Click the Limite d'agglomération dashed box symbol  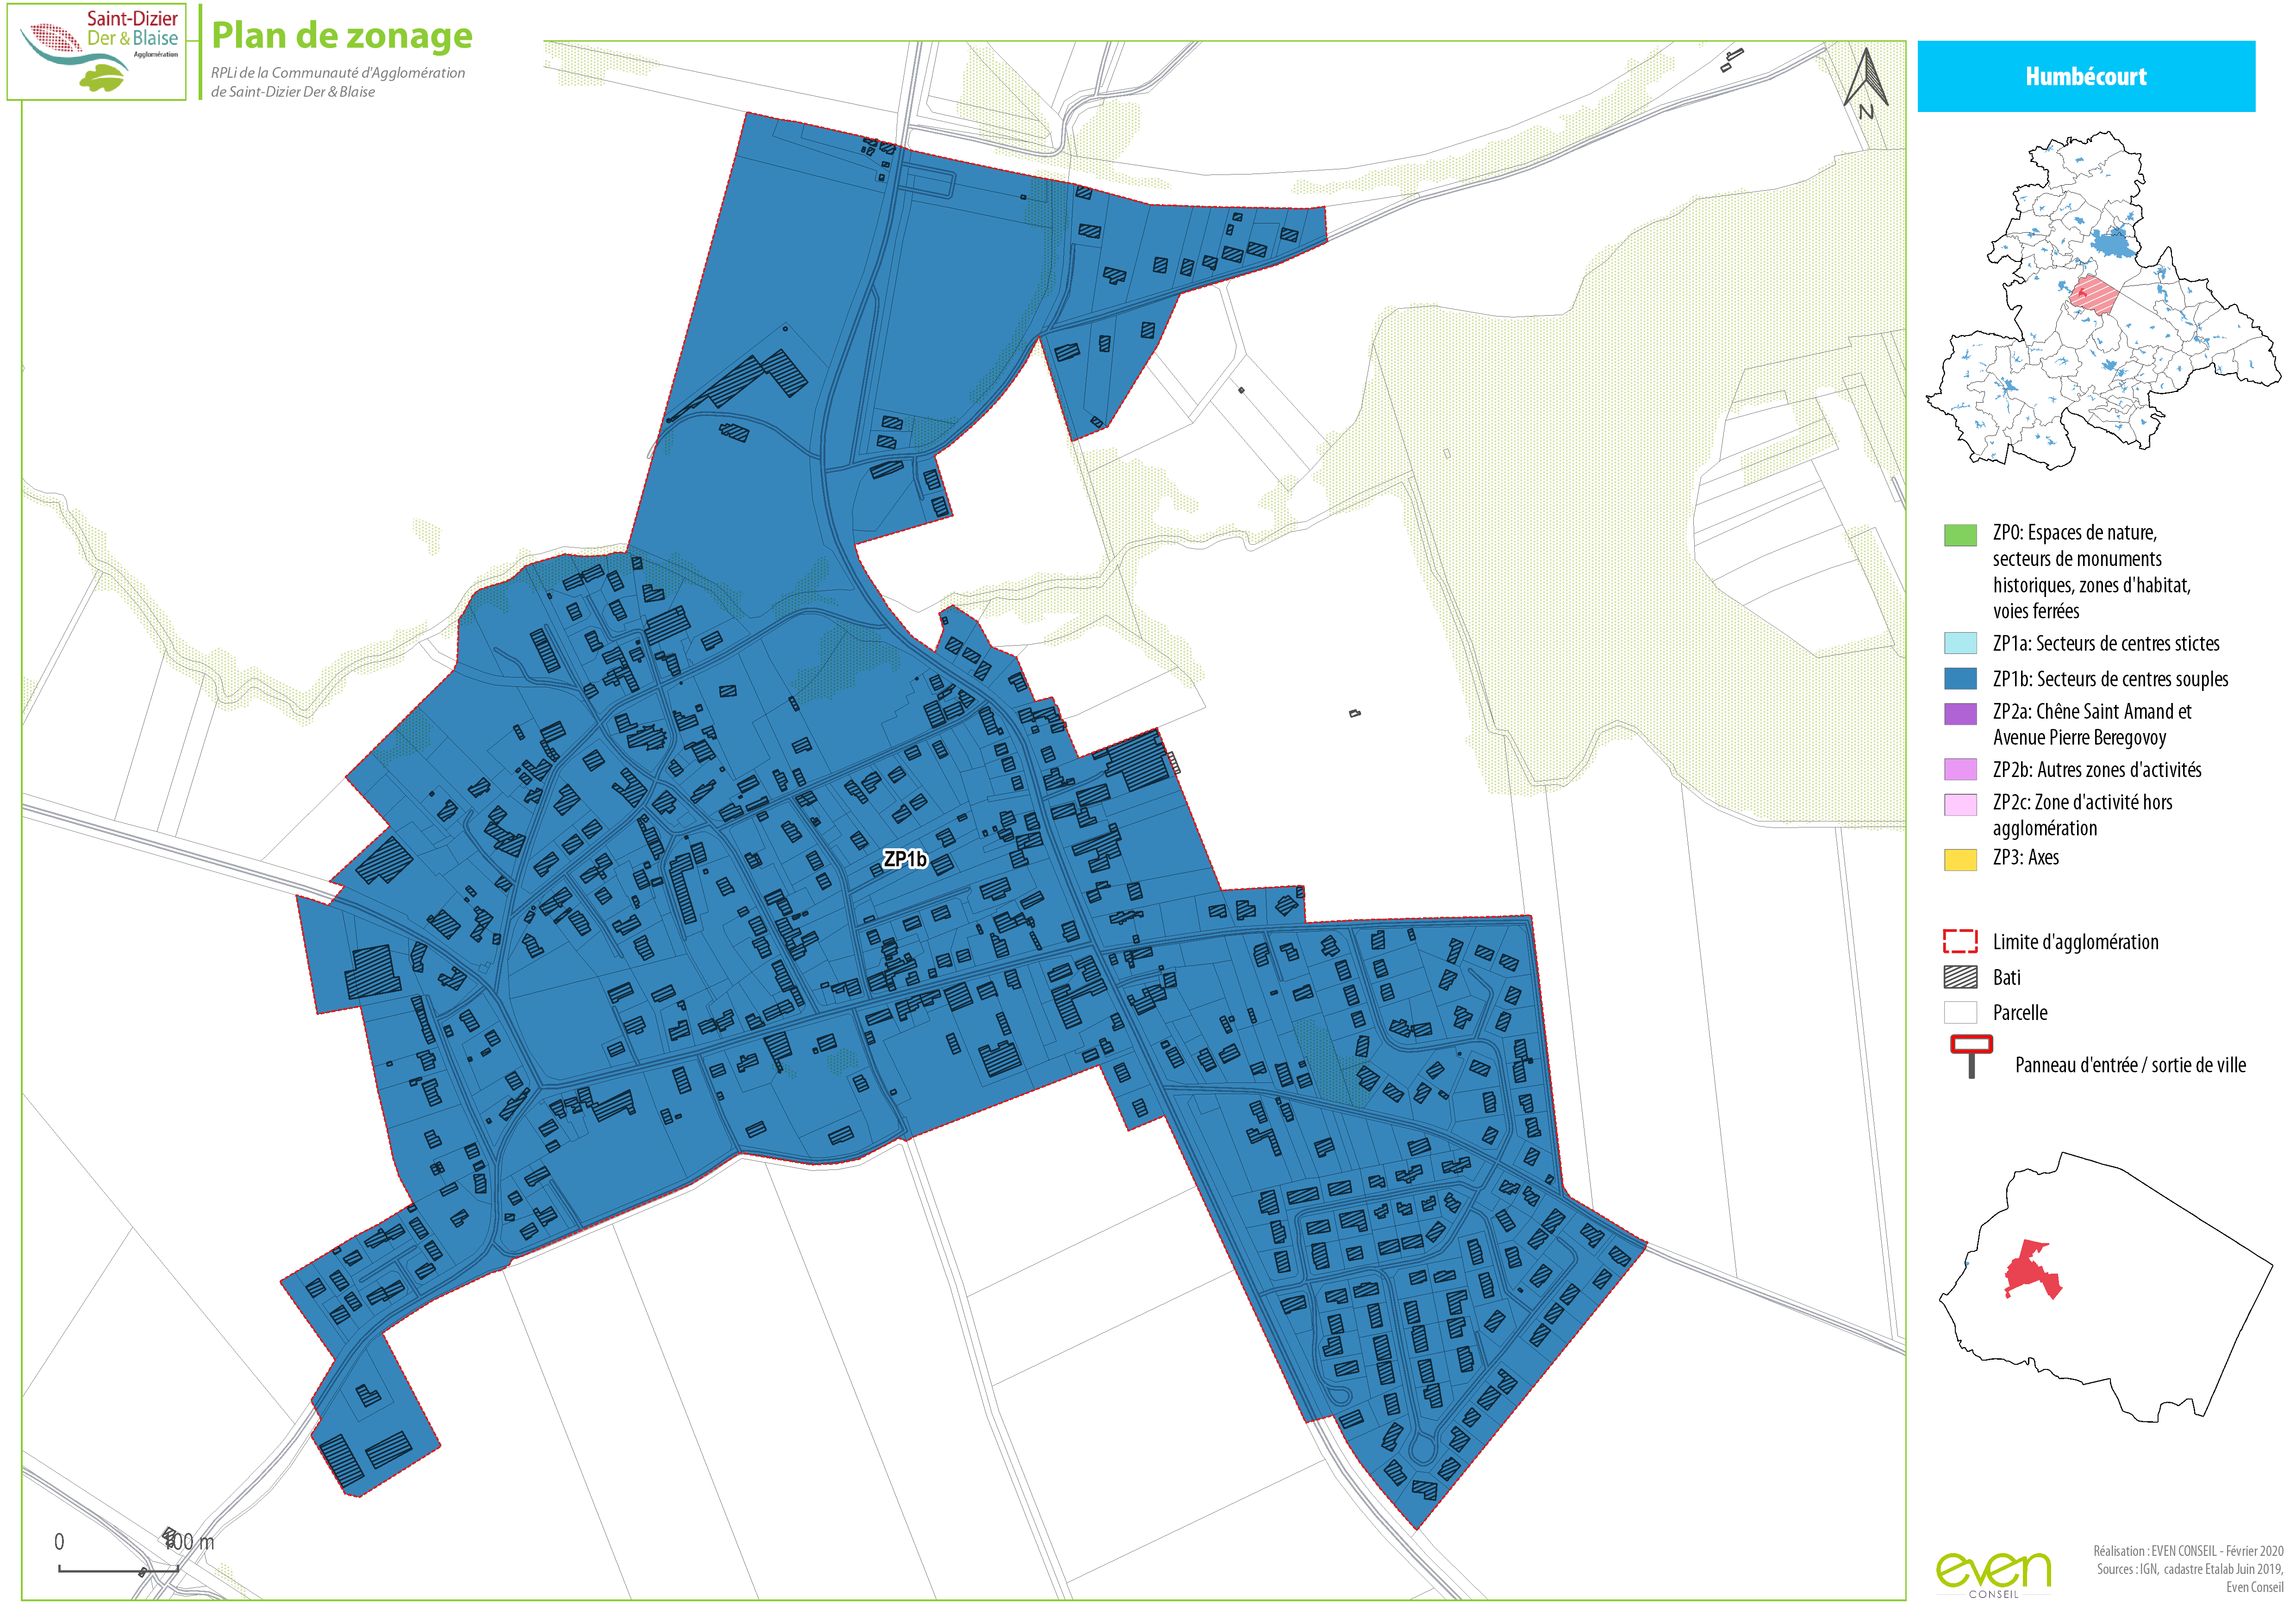tap(1960, 941)
